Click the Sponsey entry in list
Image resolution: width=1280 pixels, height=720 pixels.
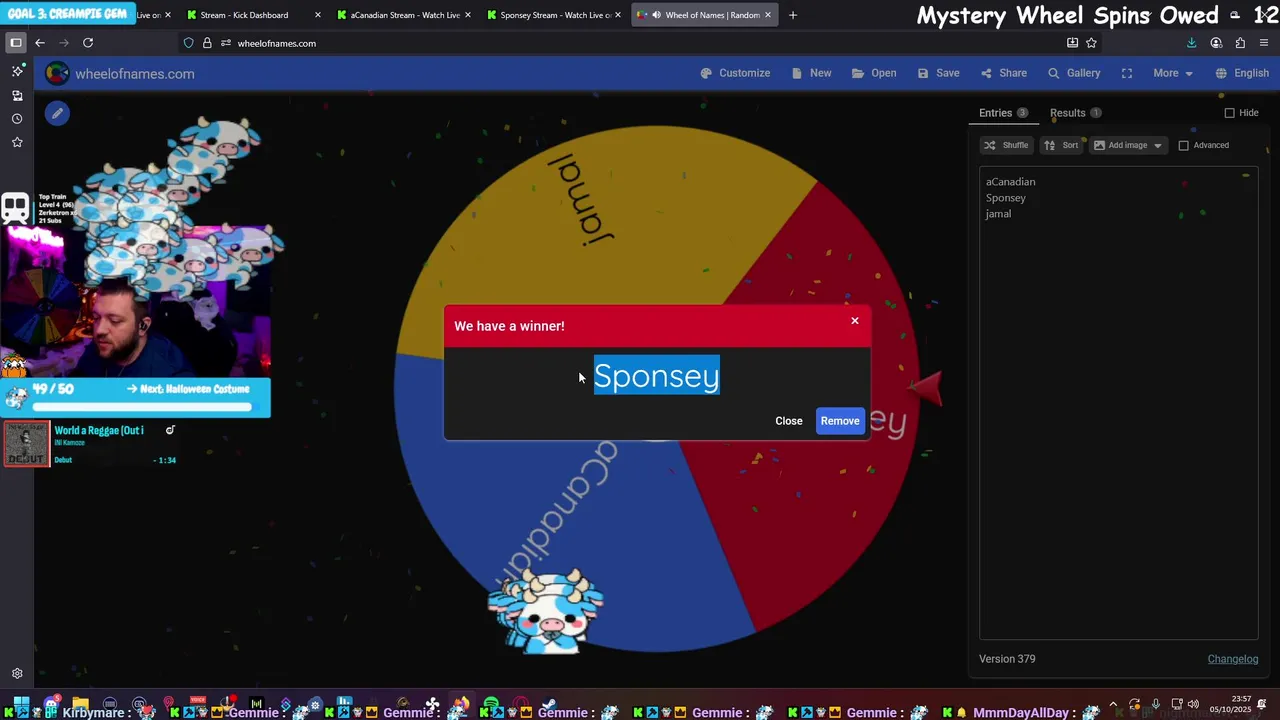coord(1006,198)
